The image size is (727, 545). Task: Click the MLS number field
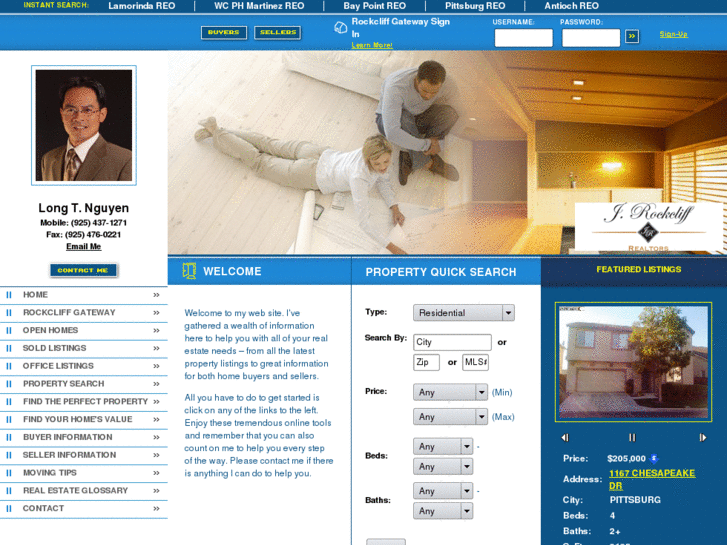pyautogui.click(x=475, y=362)
